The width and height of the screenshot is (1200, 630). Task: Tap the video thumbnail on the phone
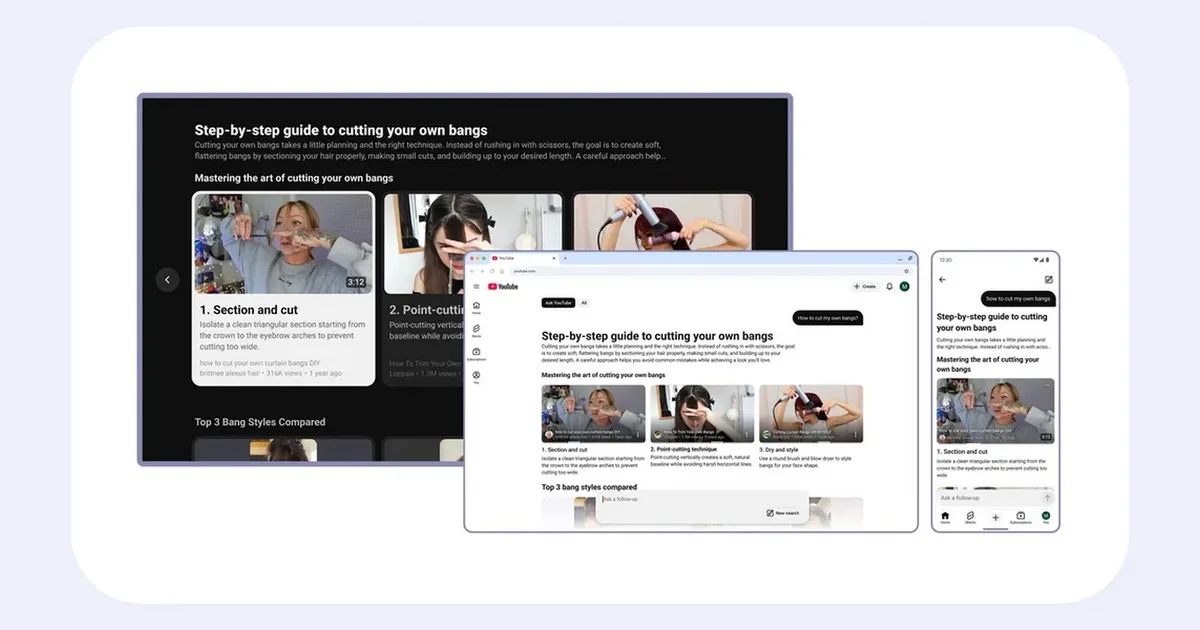point(995,411)
